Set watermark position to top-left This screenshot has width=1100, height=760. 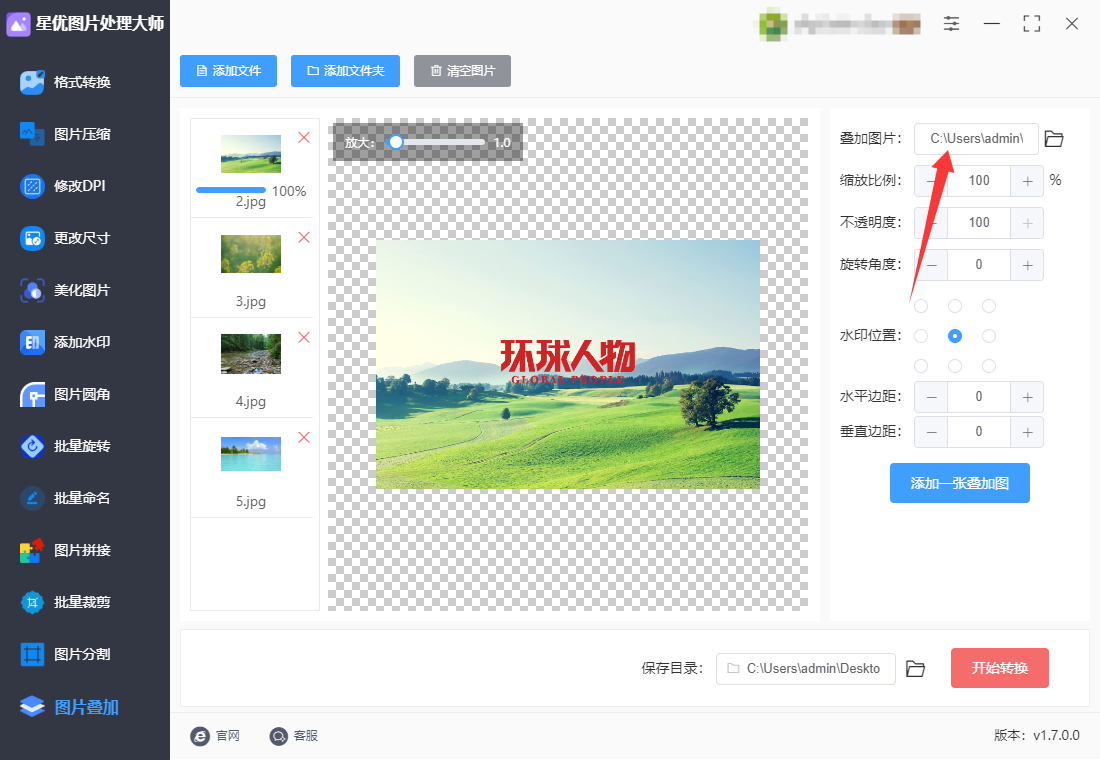(921, 306)
